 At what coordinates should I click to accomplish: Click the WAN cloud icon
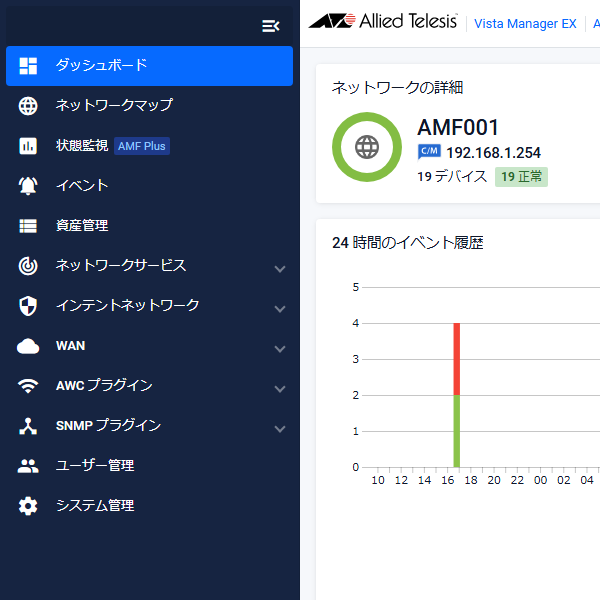[28, 346]
